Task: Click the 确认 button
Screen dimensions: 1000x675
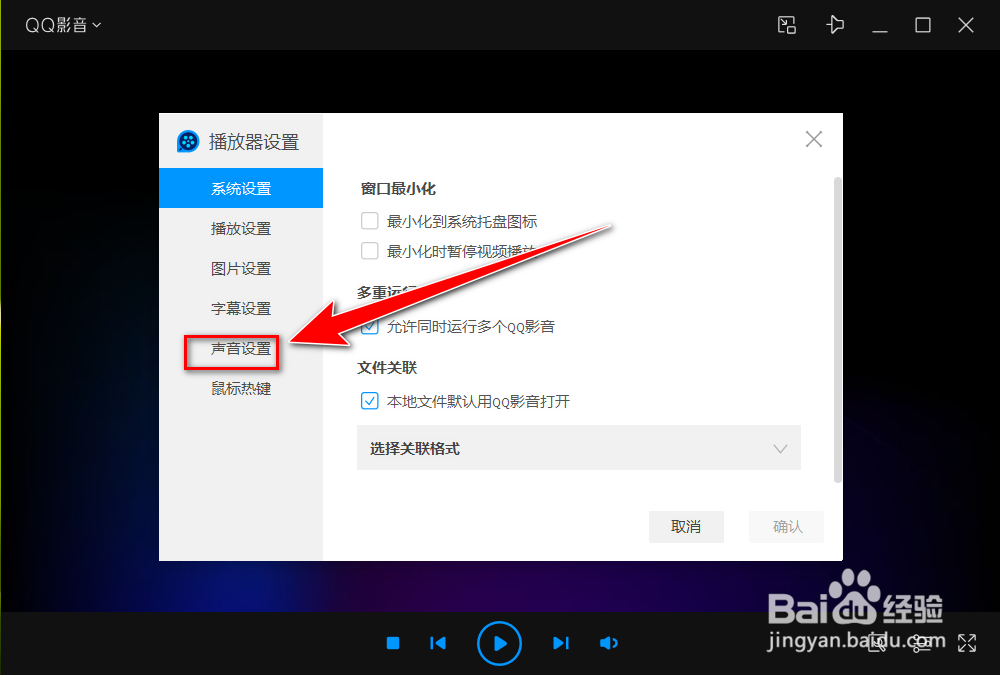Action: point(787,527)
